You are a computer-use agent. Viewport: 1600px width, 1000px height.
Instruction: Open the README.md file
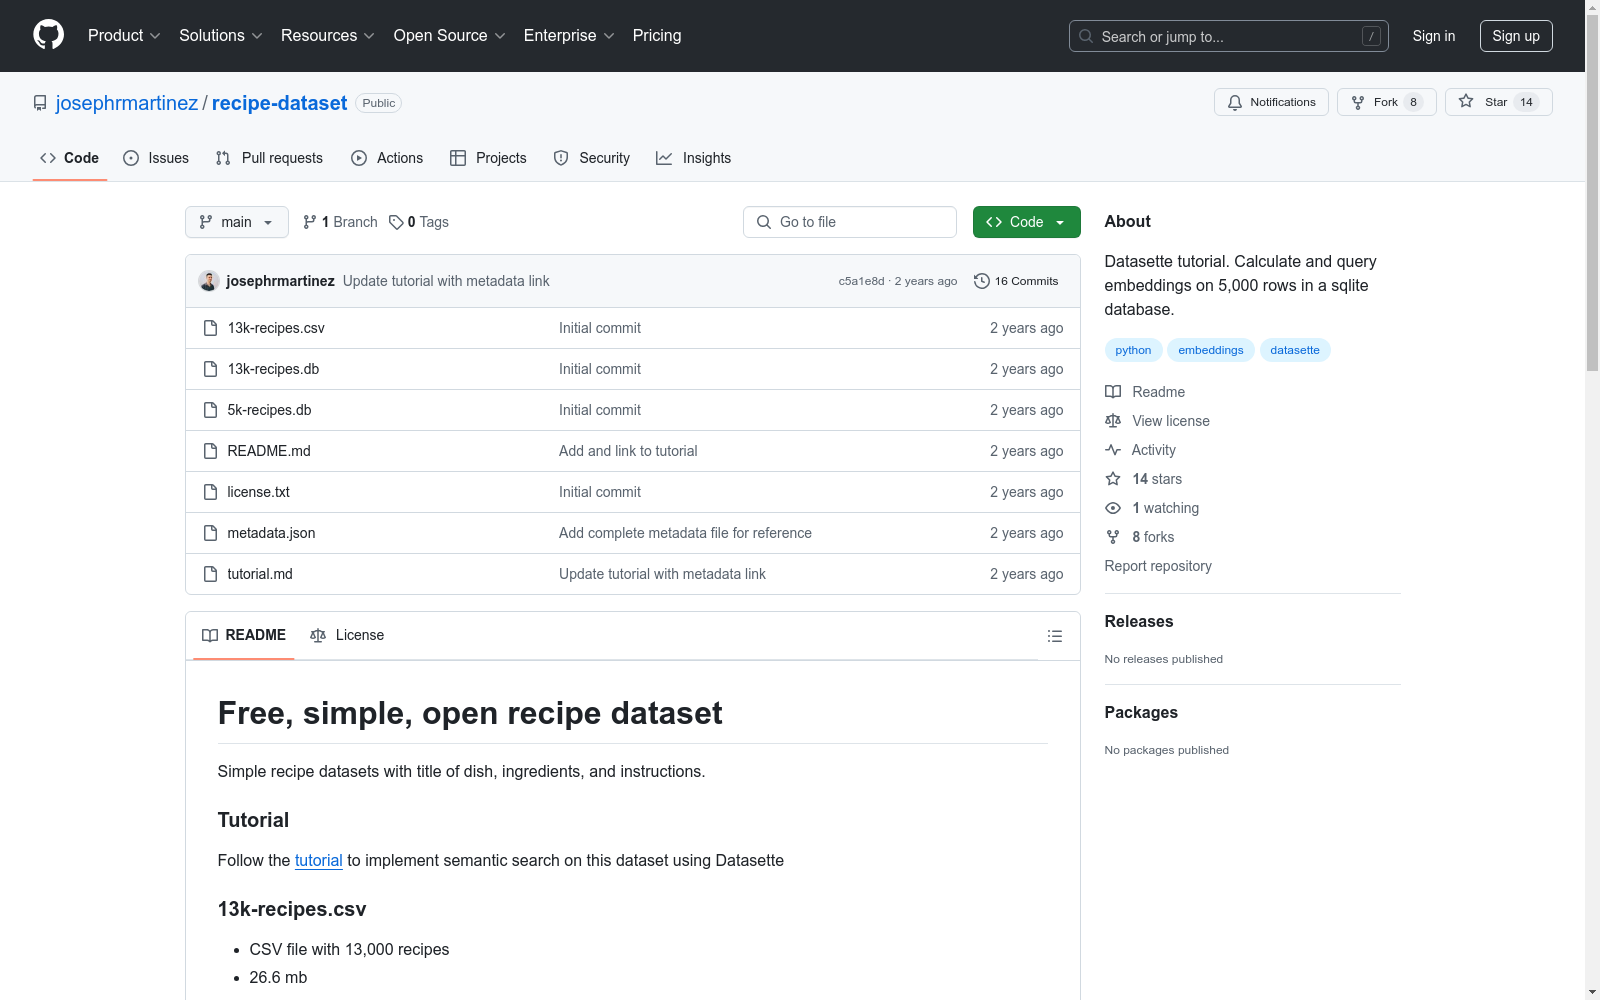tap(269, 451)
